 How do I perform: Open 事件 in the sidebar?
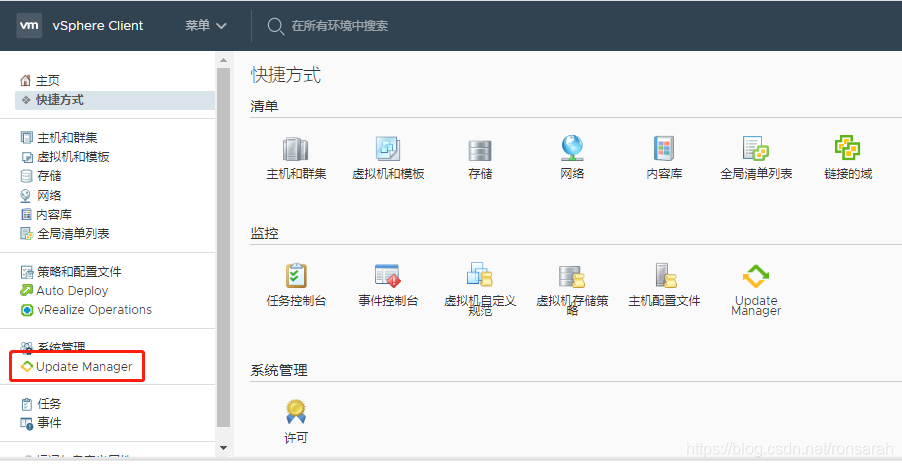[x=41, y=423]
